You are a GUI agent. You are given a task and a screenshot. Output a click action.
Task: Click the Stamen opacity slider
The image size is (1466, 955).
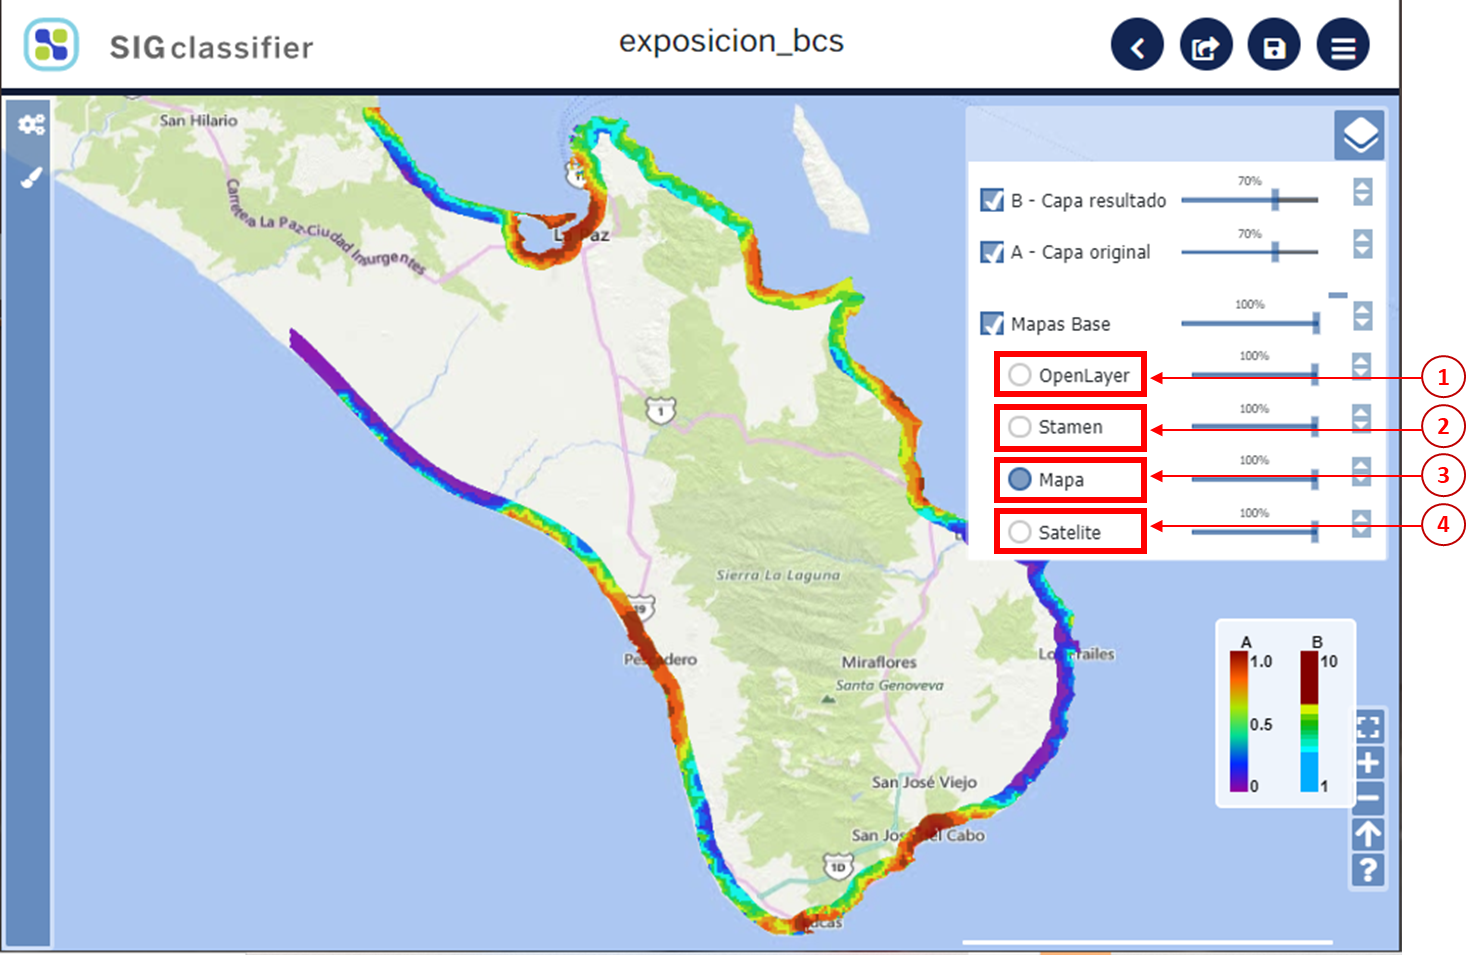click(x=1255, y=427)
